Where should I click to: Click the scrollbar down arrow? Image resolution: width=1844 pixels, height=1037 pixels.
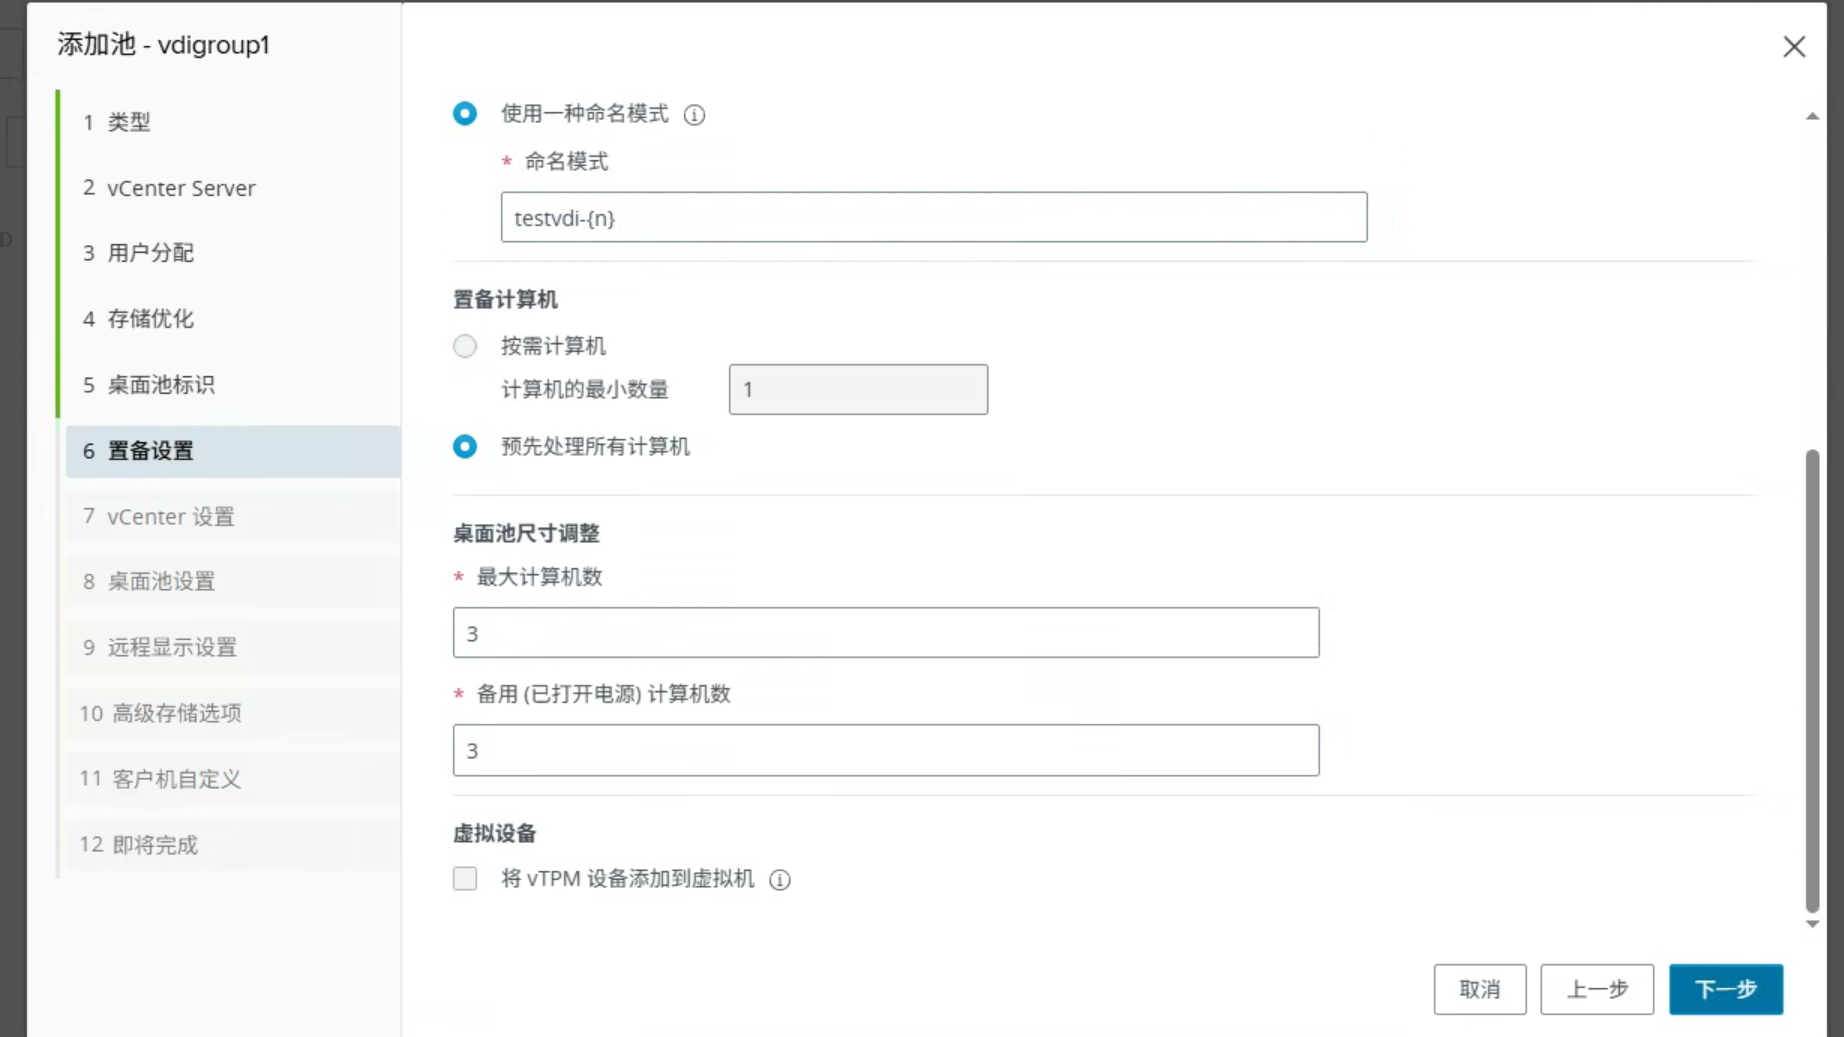click(1812, 924)
